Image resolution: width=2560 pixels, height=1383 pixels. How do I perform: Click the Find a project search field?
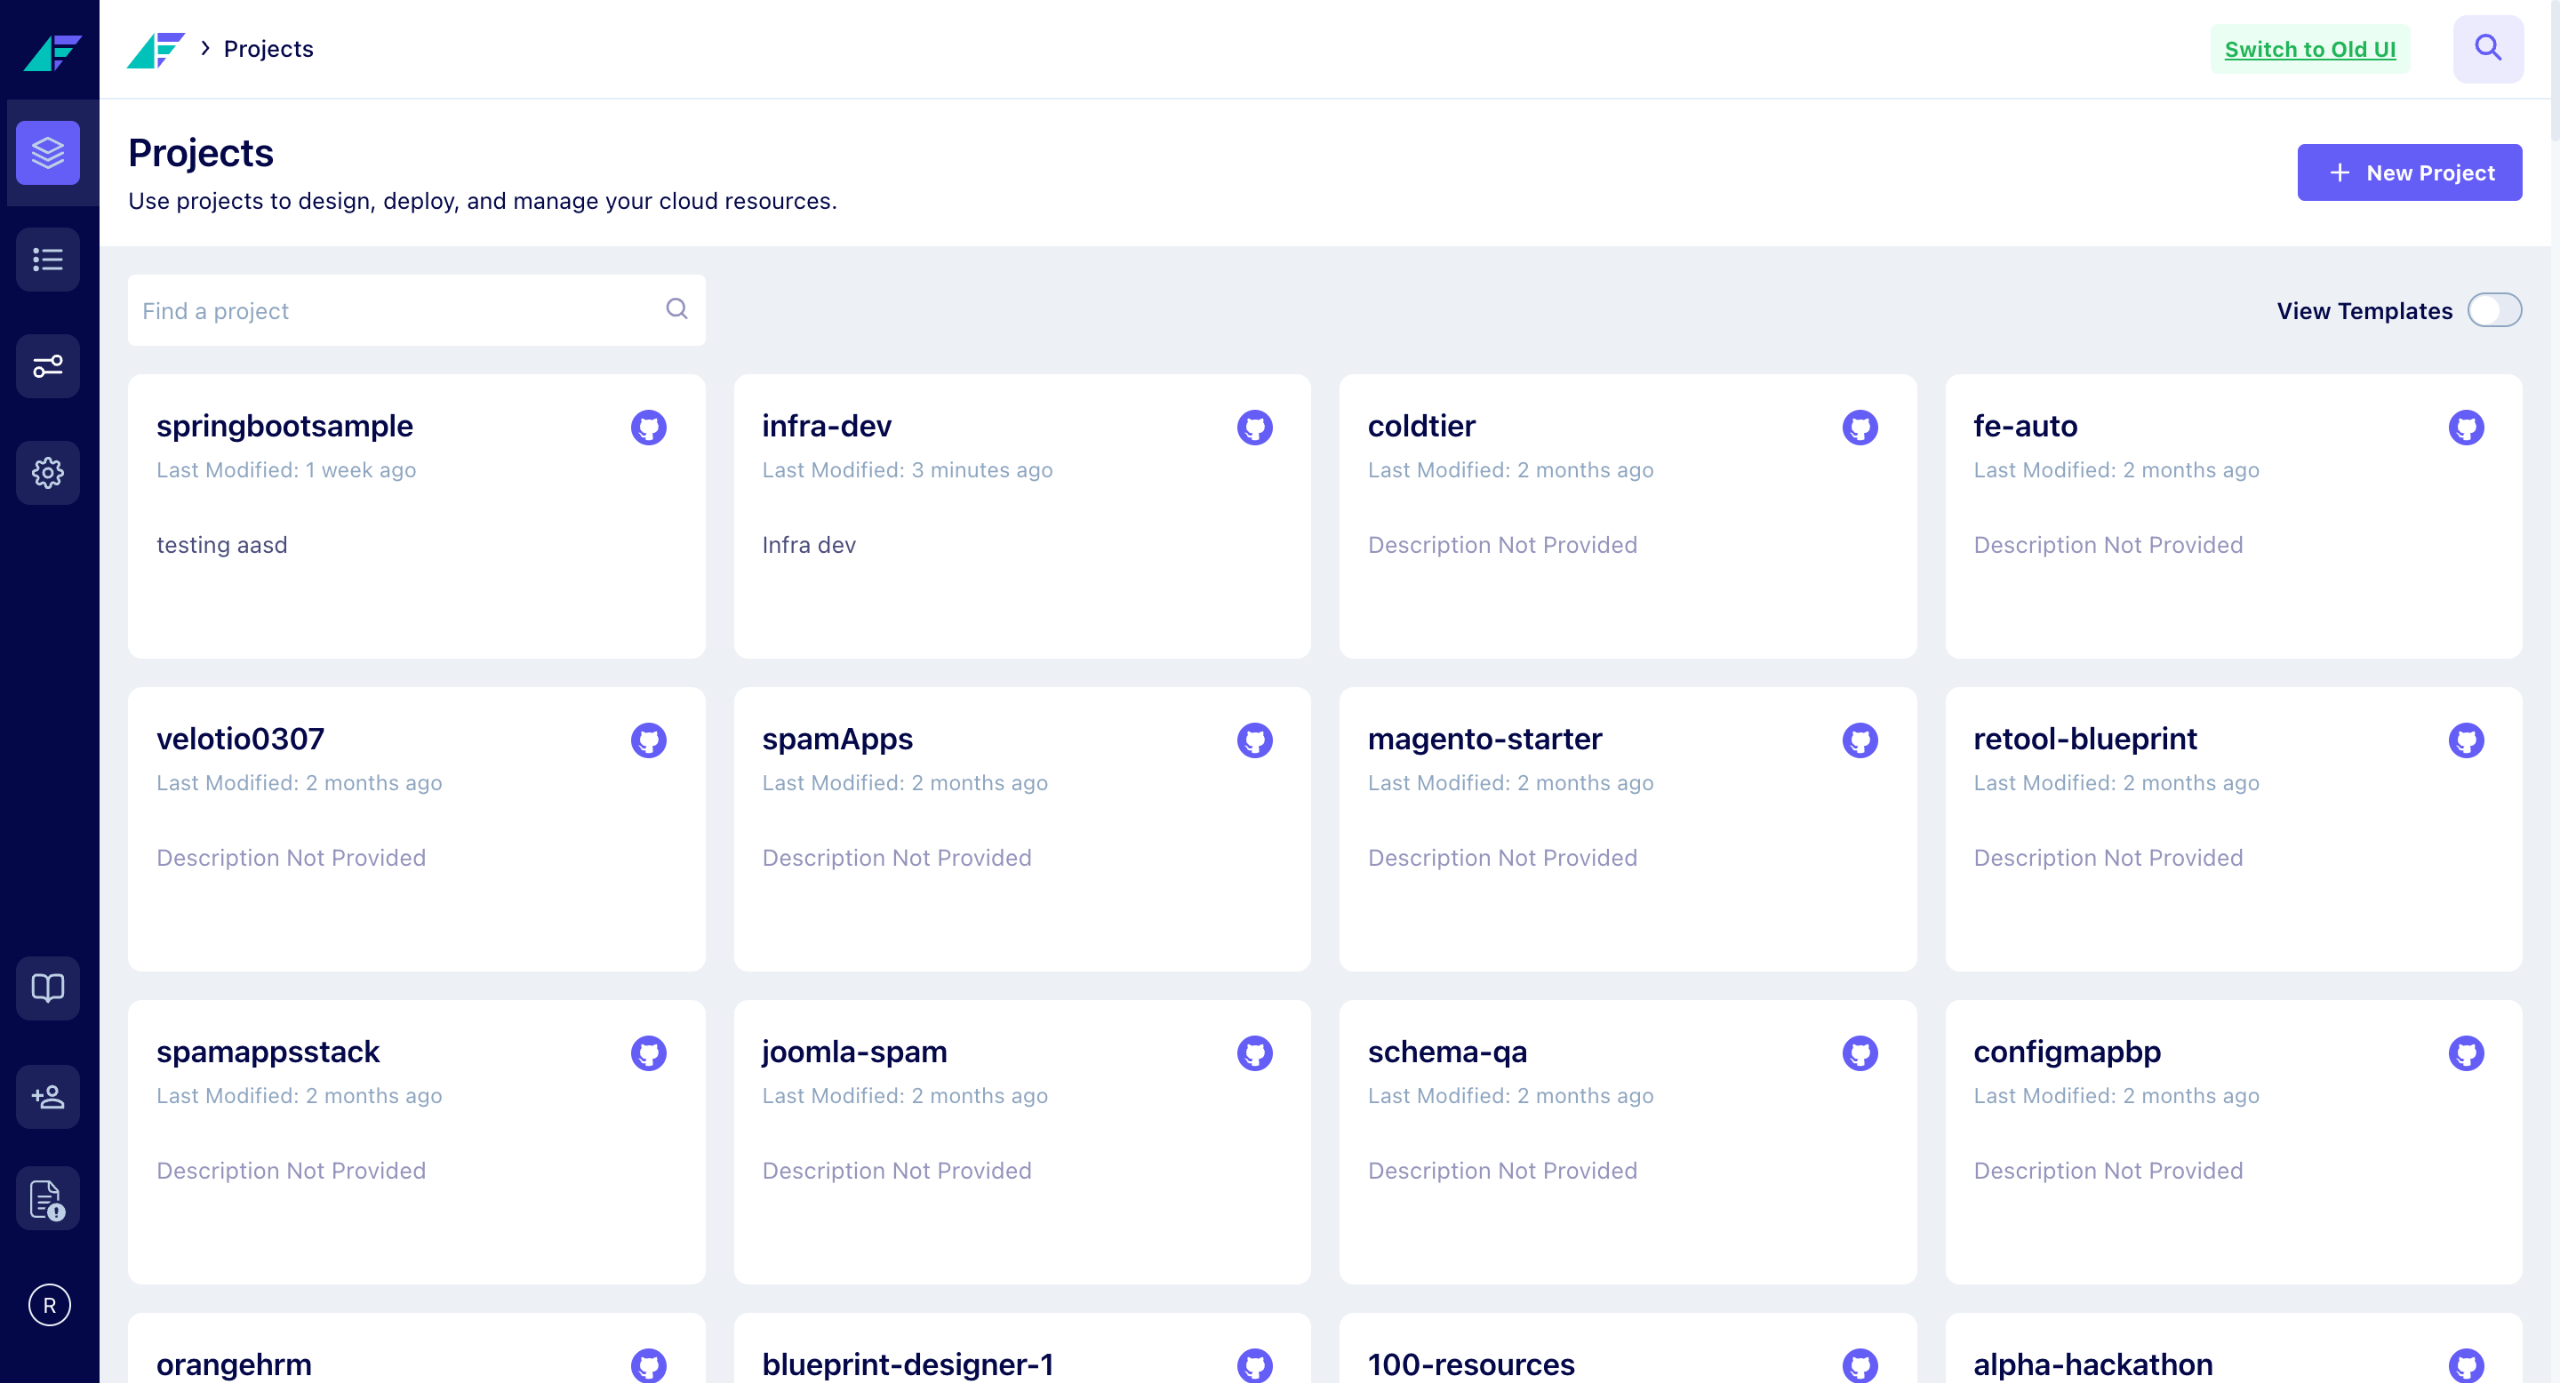400,310
